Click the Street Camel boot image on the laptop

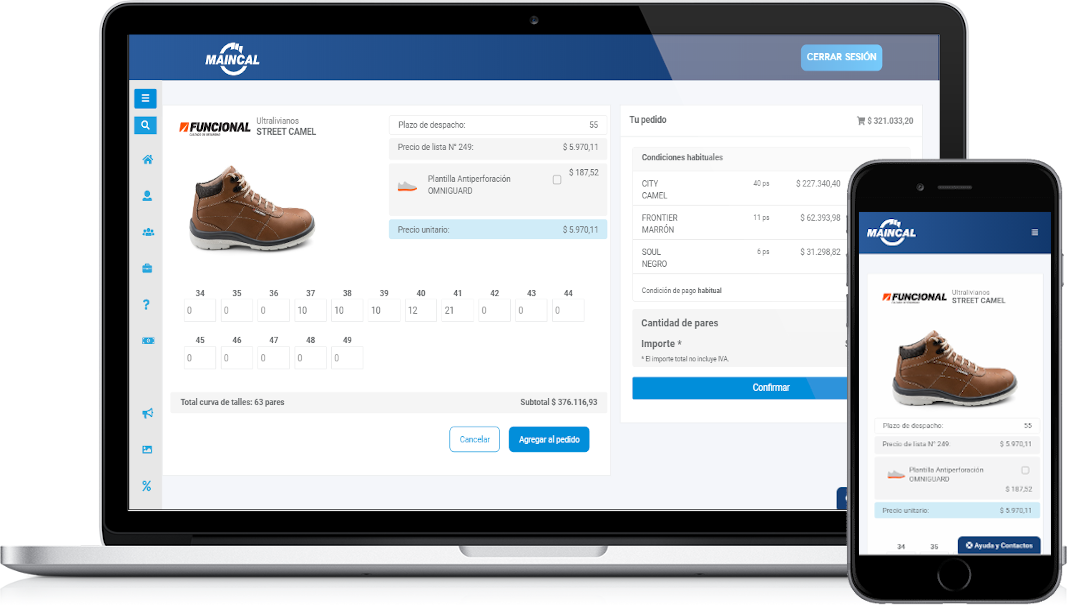click(x=251, y=208)
